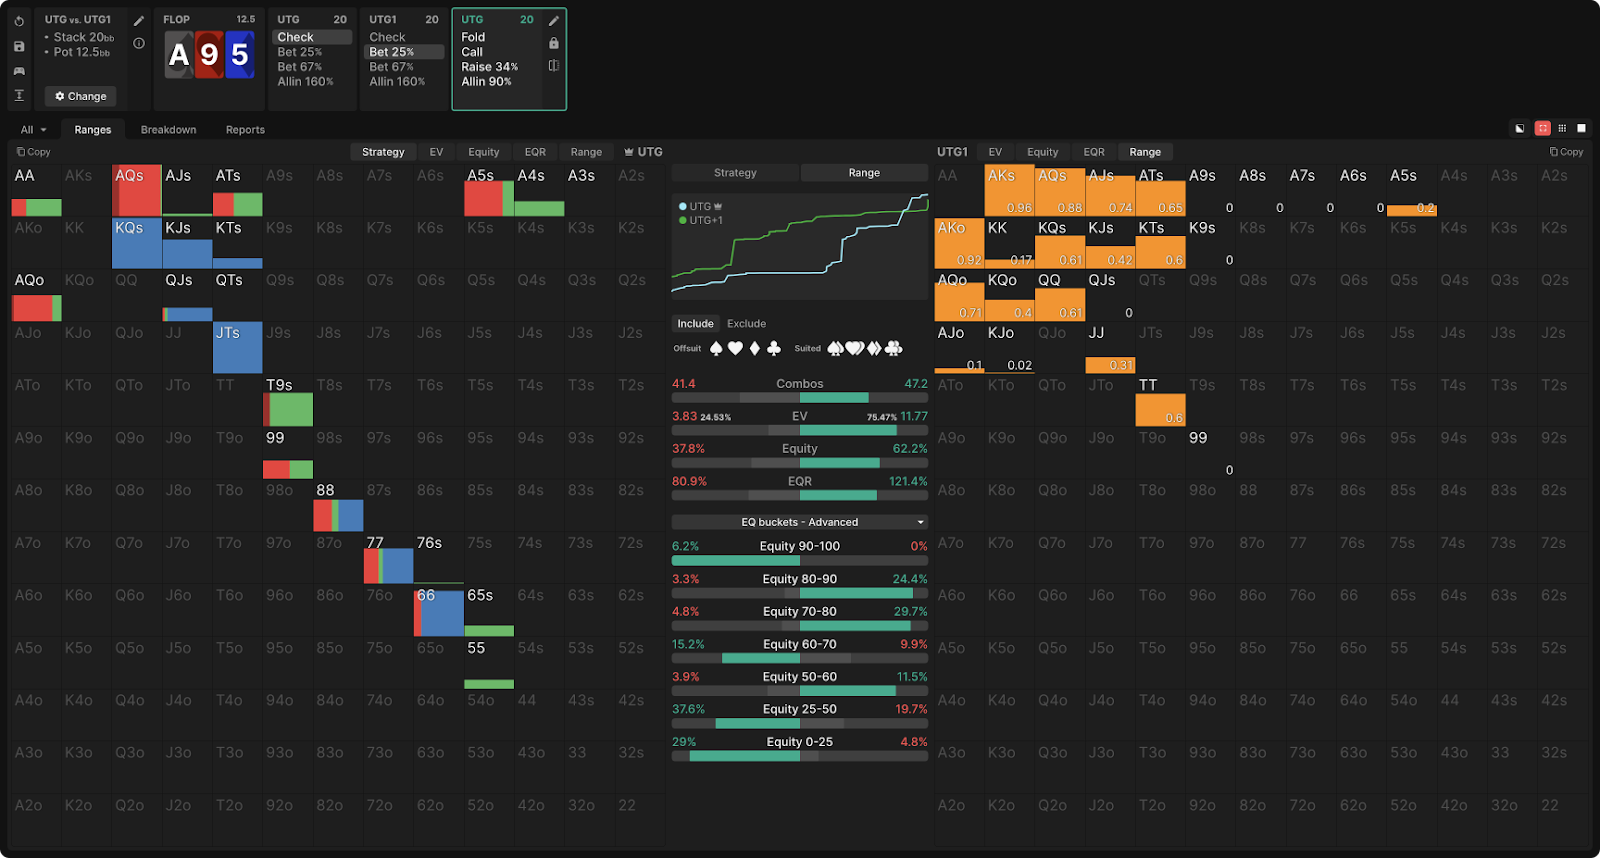Switch to the Breakdown tab
This screenshot has height=858, width=1600.
(x=168, y=130)
